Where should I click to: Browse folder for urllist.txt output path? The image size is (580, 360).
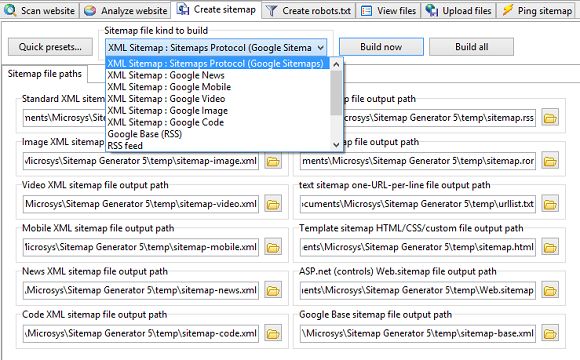click(550, 204)
